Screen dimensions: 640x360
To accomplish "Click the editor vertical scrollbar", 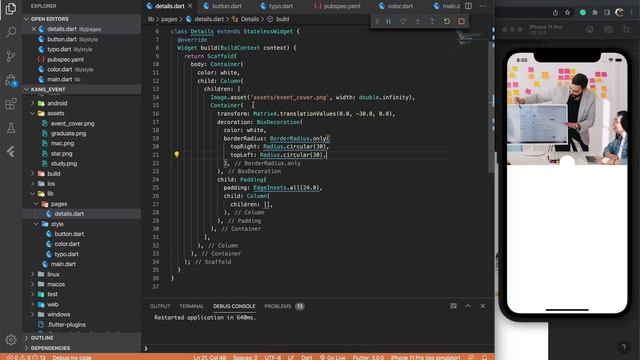I will coord(491,106).
